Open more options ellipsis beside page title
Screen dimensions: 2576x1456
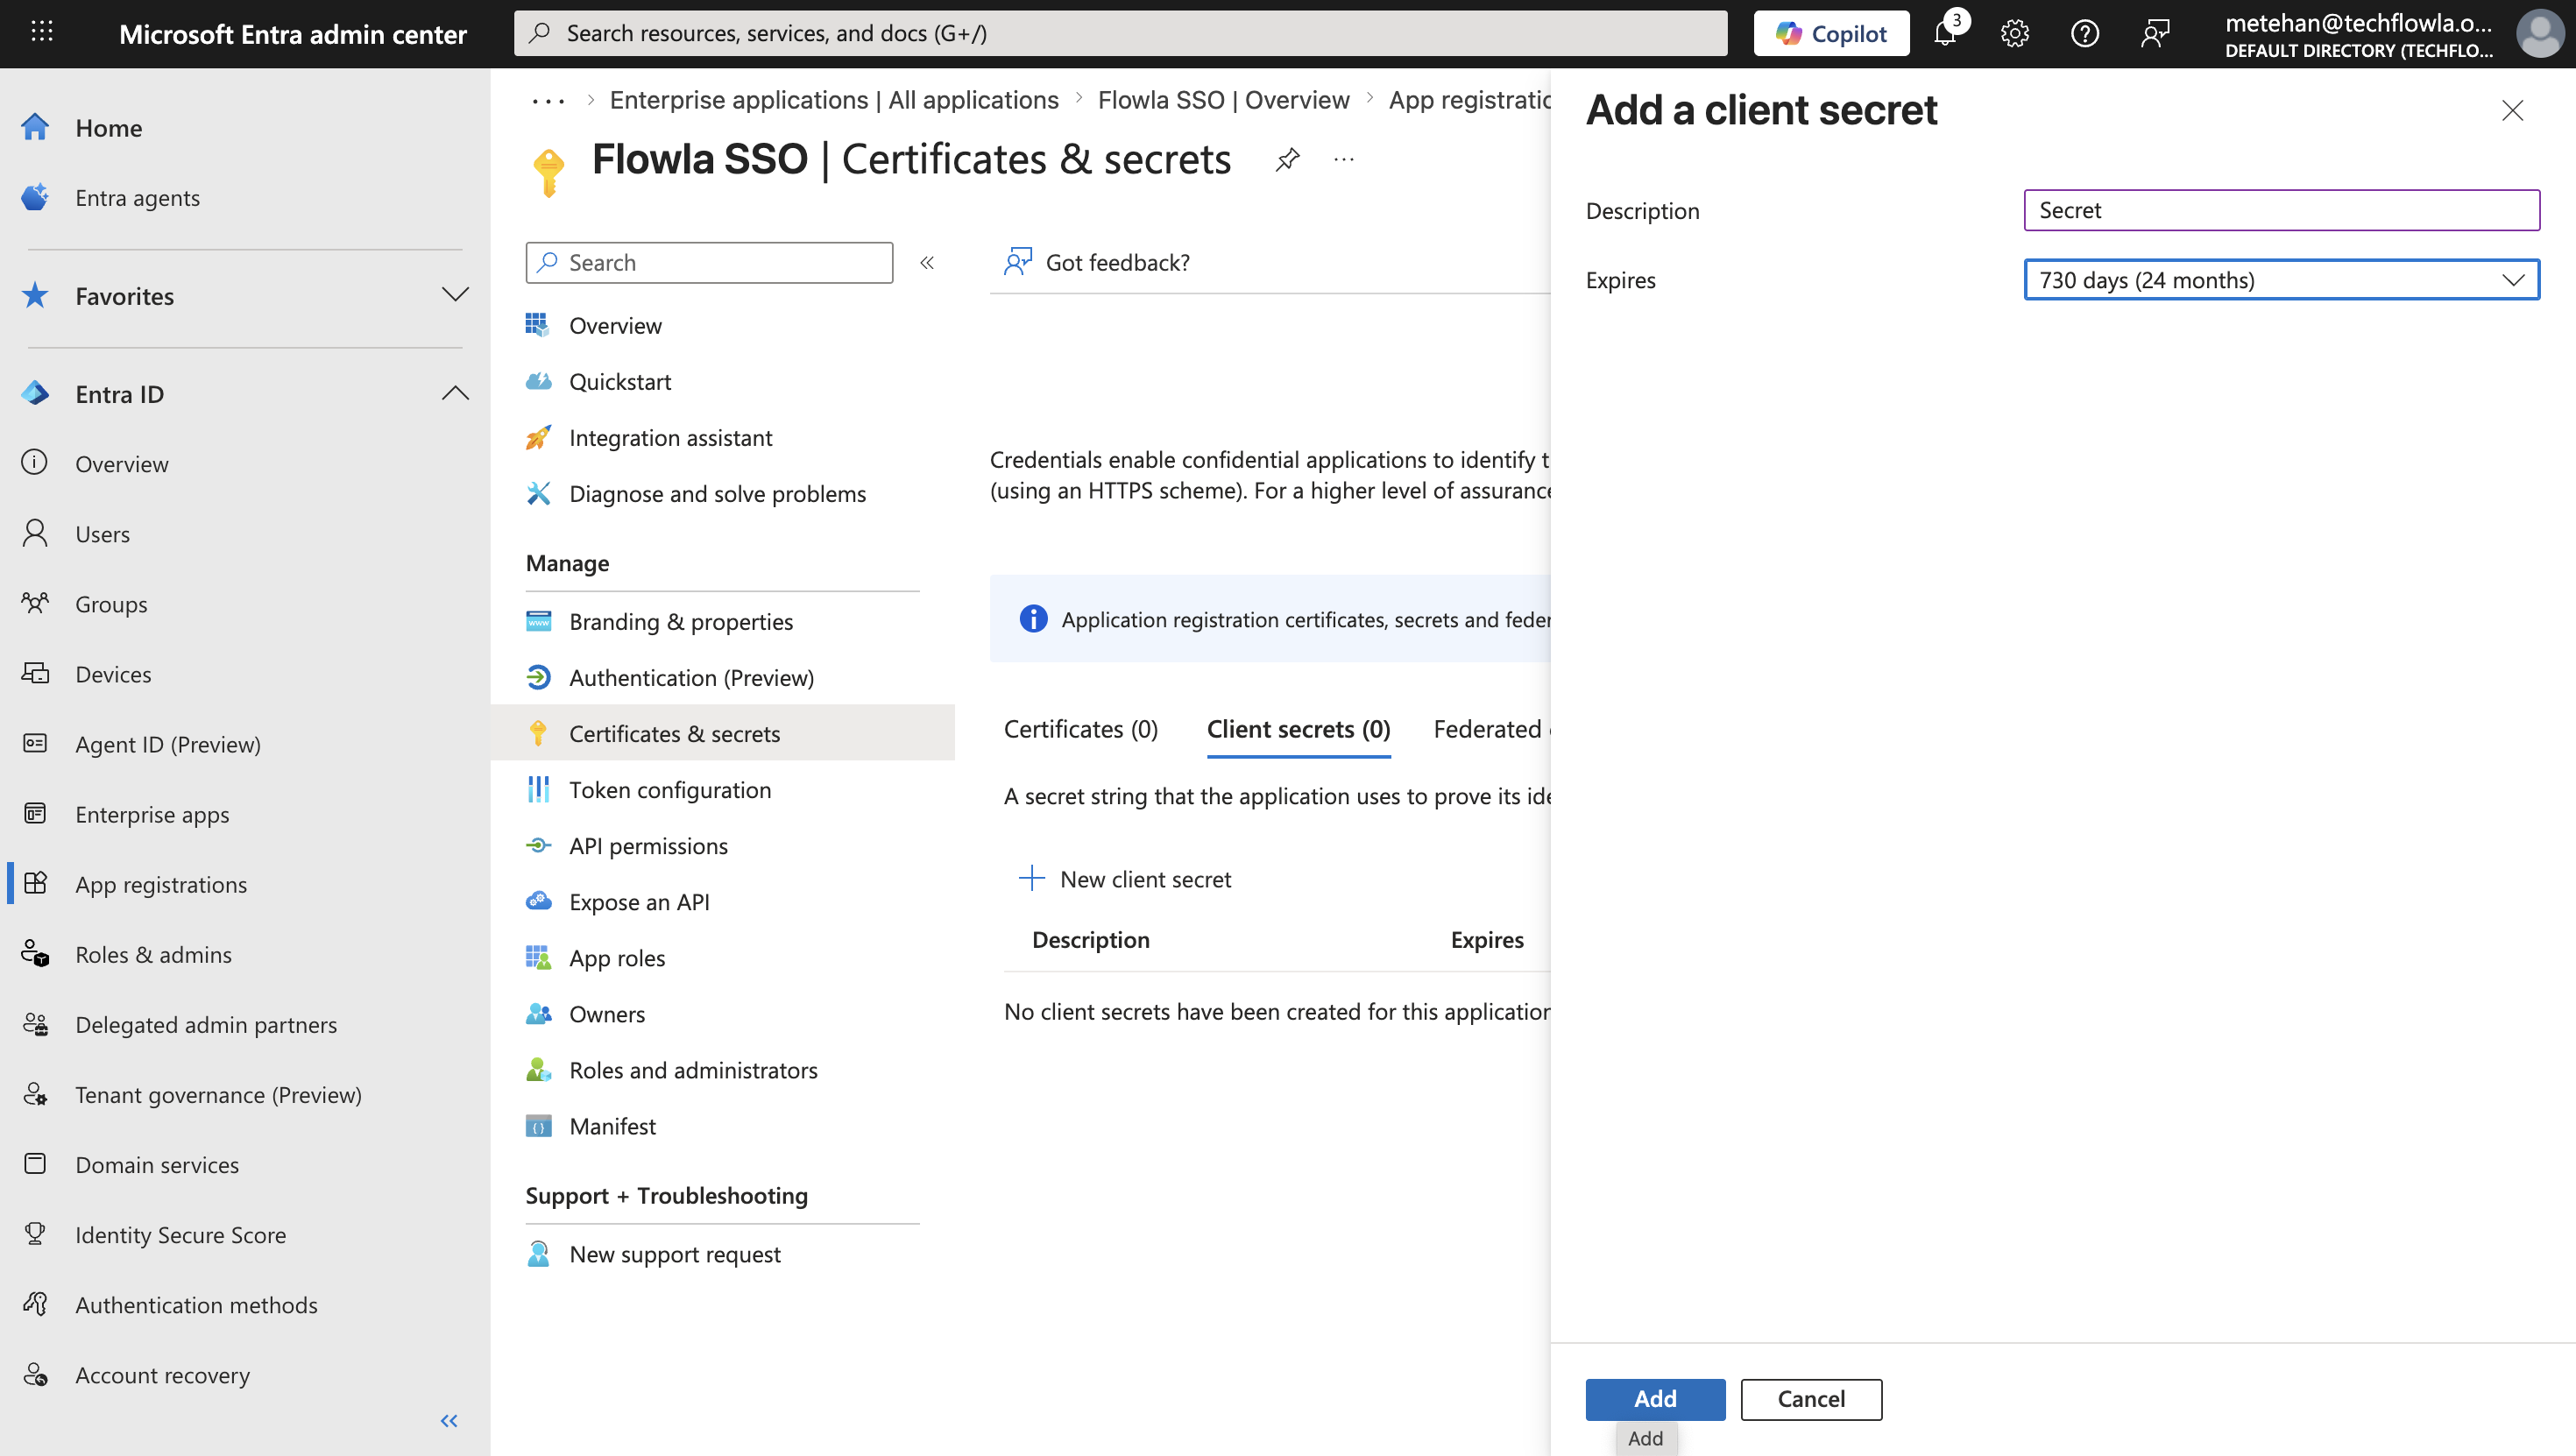pos(1343,159)
